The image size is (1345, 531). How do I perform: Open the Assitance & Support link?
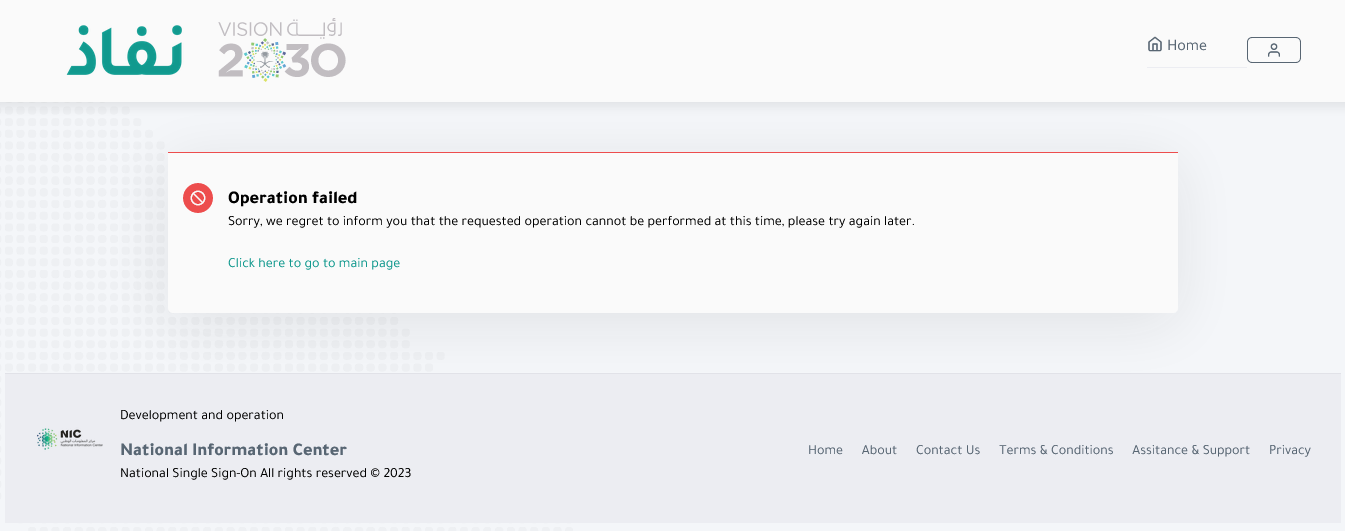[x=1191, y=450]
